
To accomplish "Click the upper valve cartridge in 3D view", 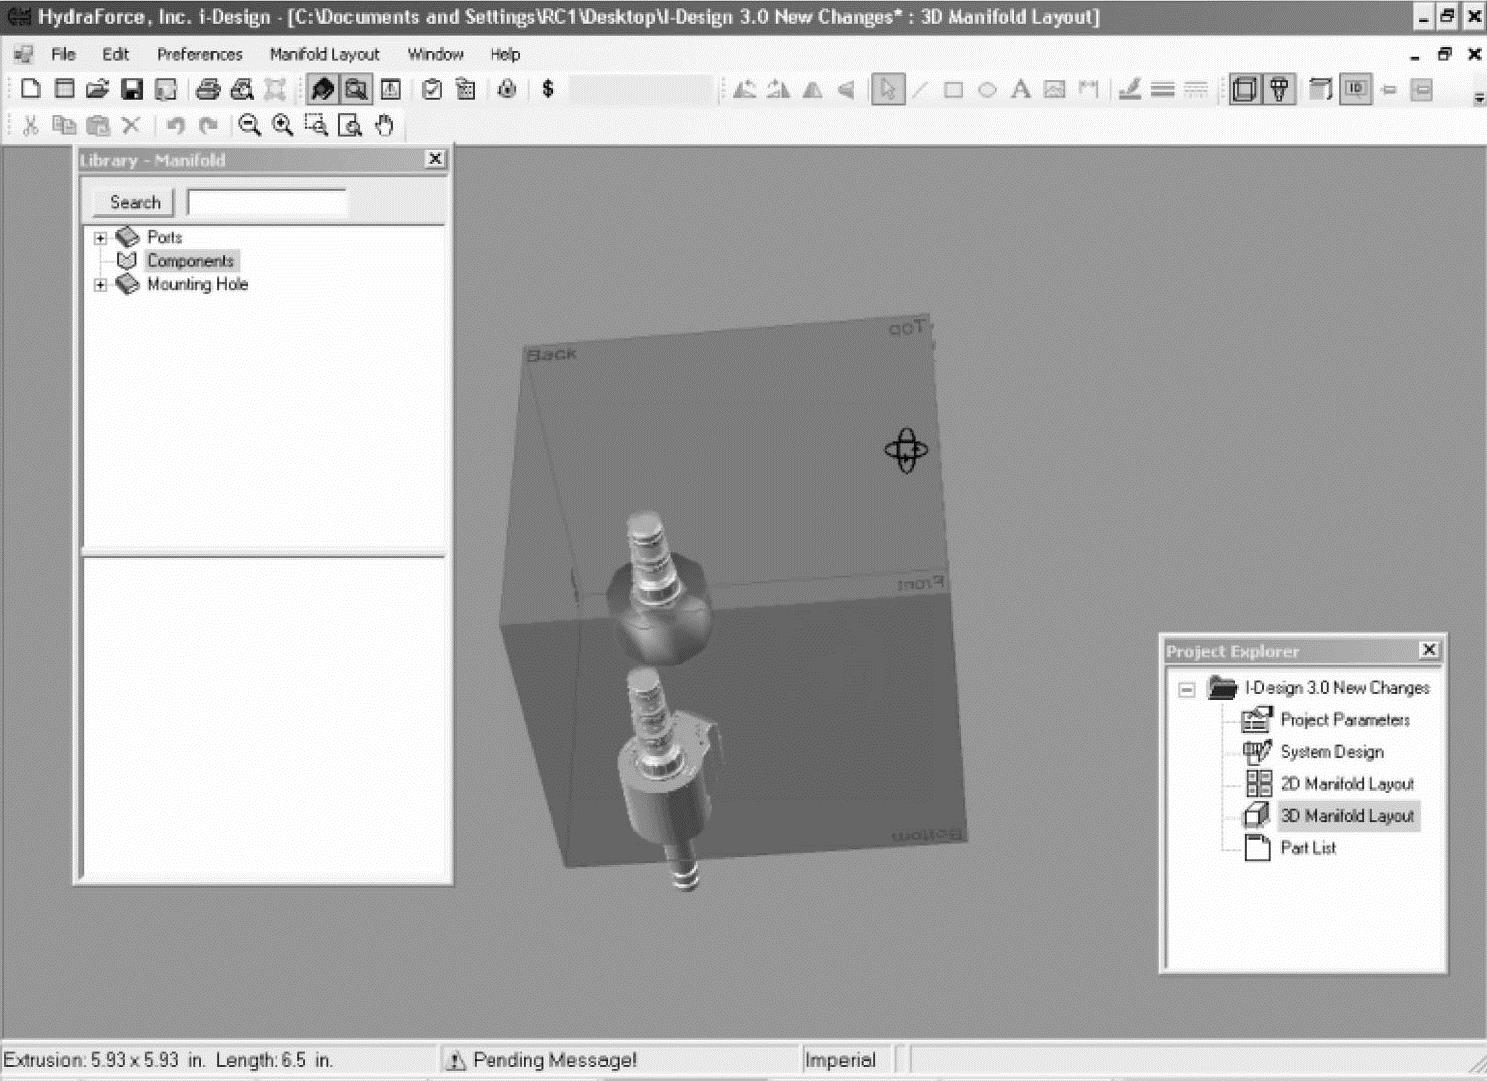I will click(658, 588).
